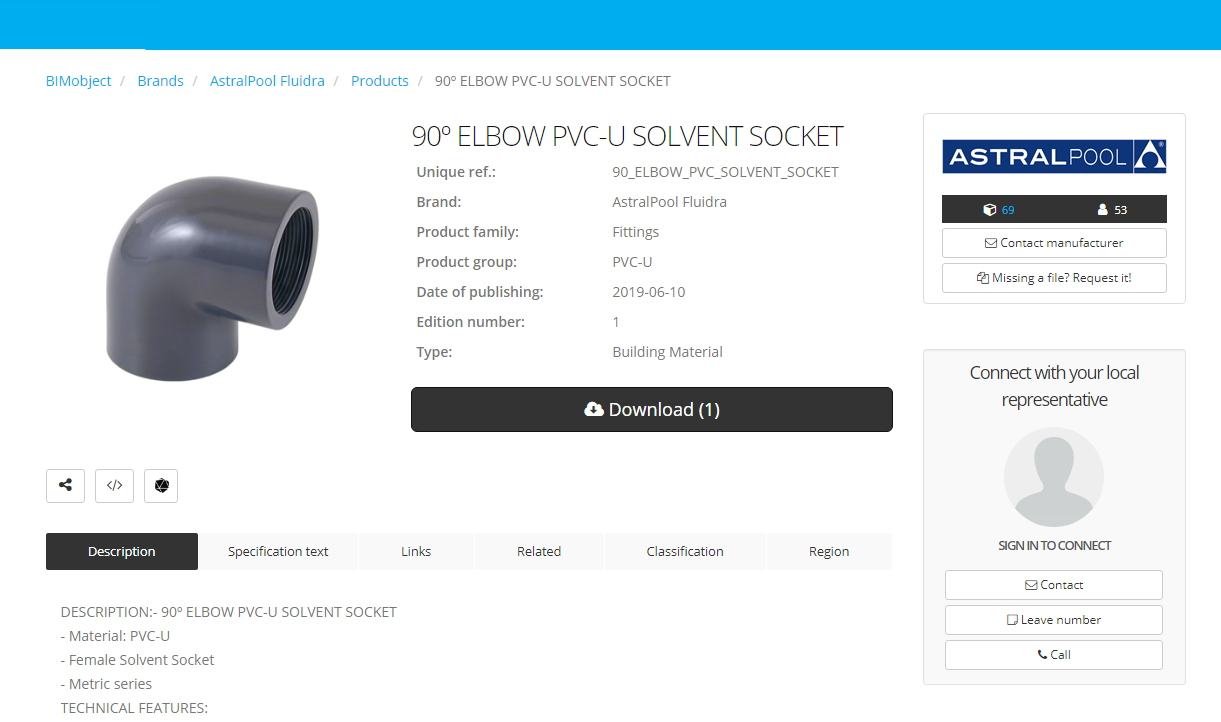Click the Product family value Fittings
The image size is (1221, 722).
coord(635,232)
